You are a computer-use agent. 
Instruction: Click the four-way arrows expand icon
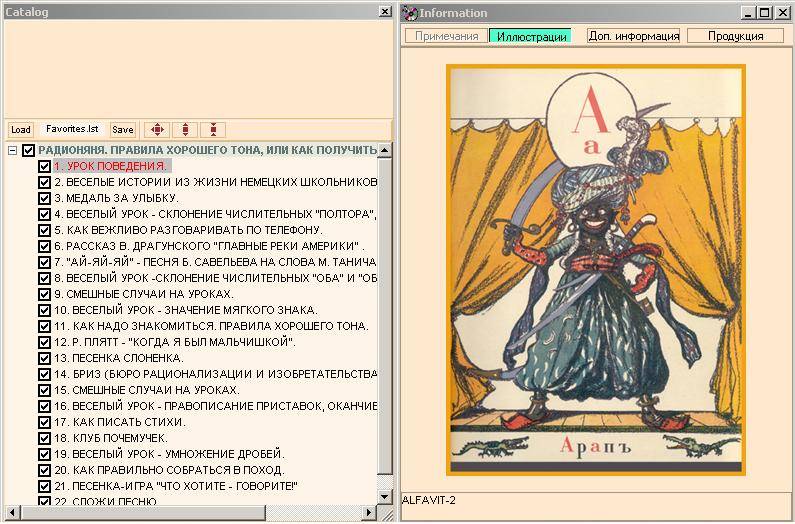pyautogui.click(x=157, y=130)
